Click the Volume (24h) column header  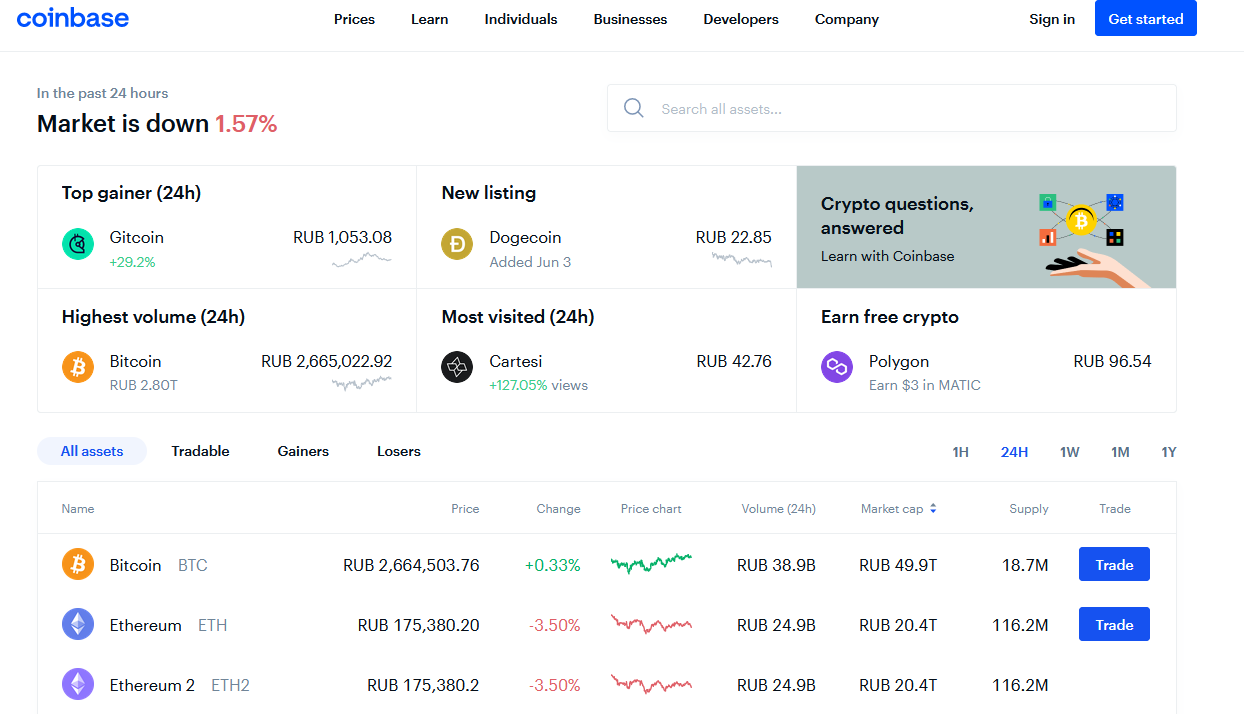pos(778,509)
